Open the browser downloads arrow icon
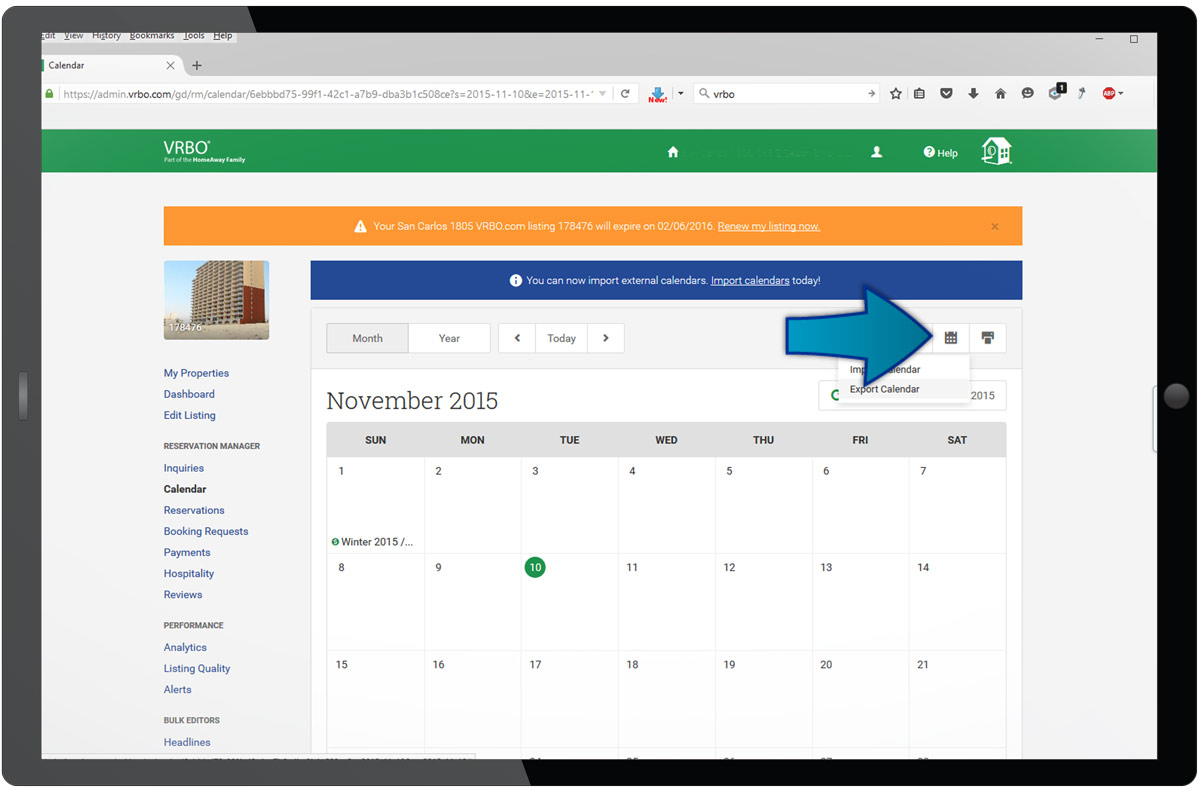Image resolution: width=1200 pixels, height=791 pixels. (973, 94)
